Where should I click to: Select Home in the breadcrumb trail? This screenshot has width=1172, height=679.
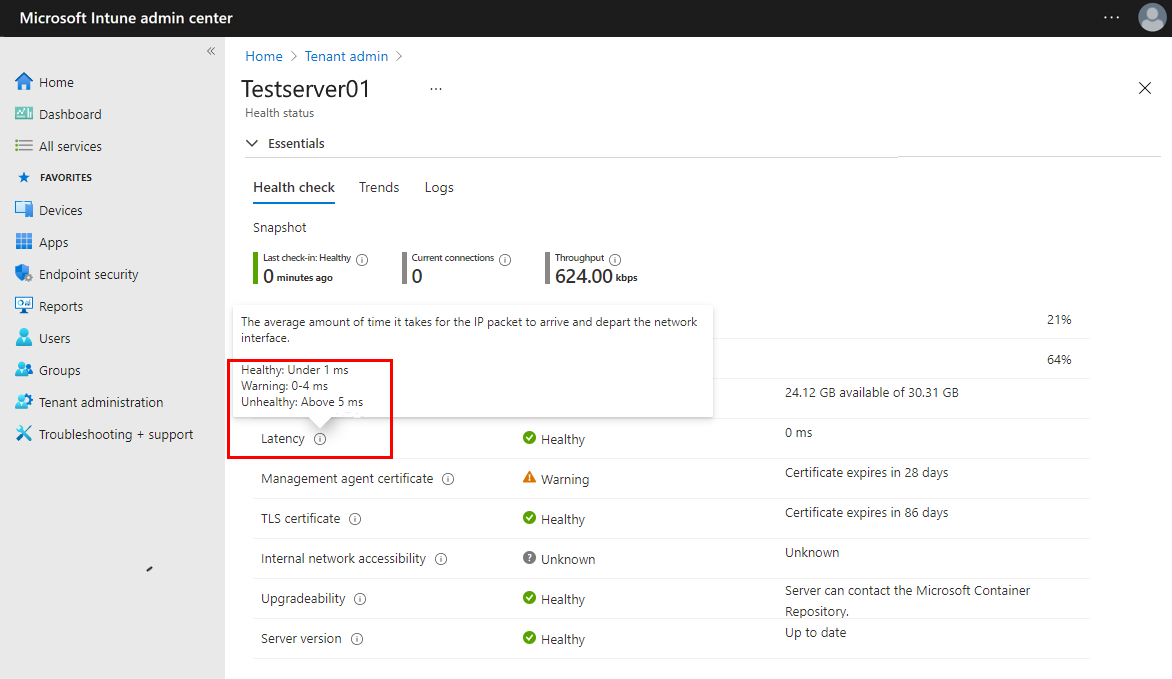[263, 56]
